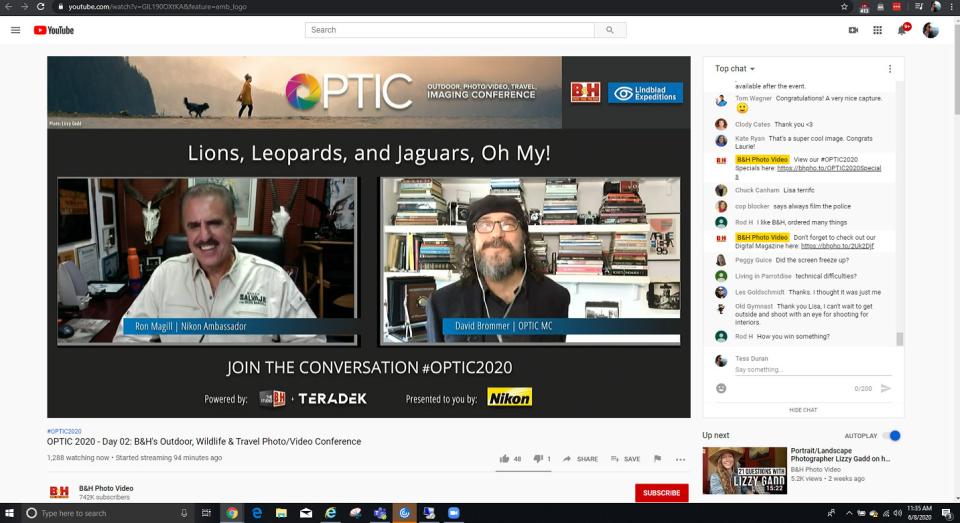The height and width of the screenshot is (523, 960).
Task: Open Zoom from the taskbar
Action: (x=454, y=513)
